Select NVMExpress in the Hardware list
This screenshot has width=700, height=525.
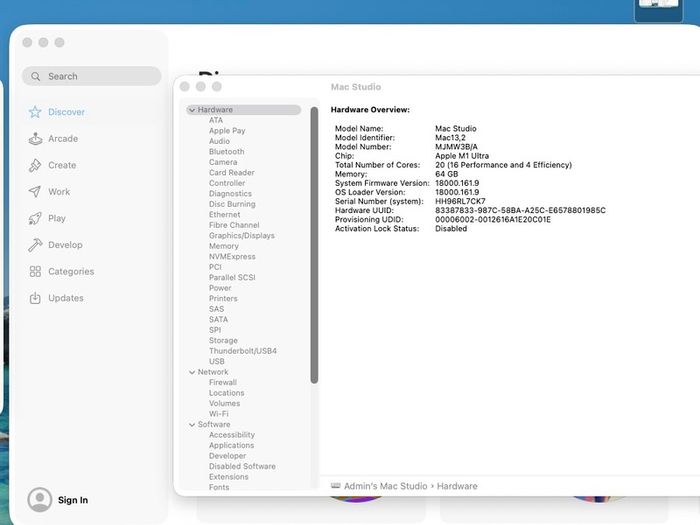(x=232, y=257)
